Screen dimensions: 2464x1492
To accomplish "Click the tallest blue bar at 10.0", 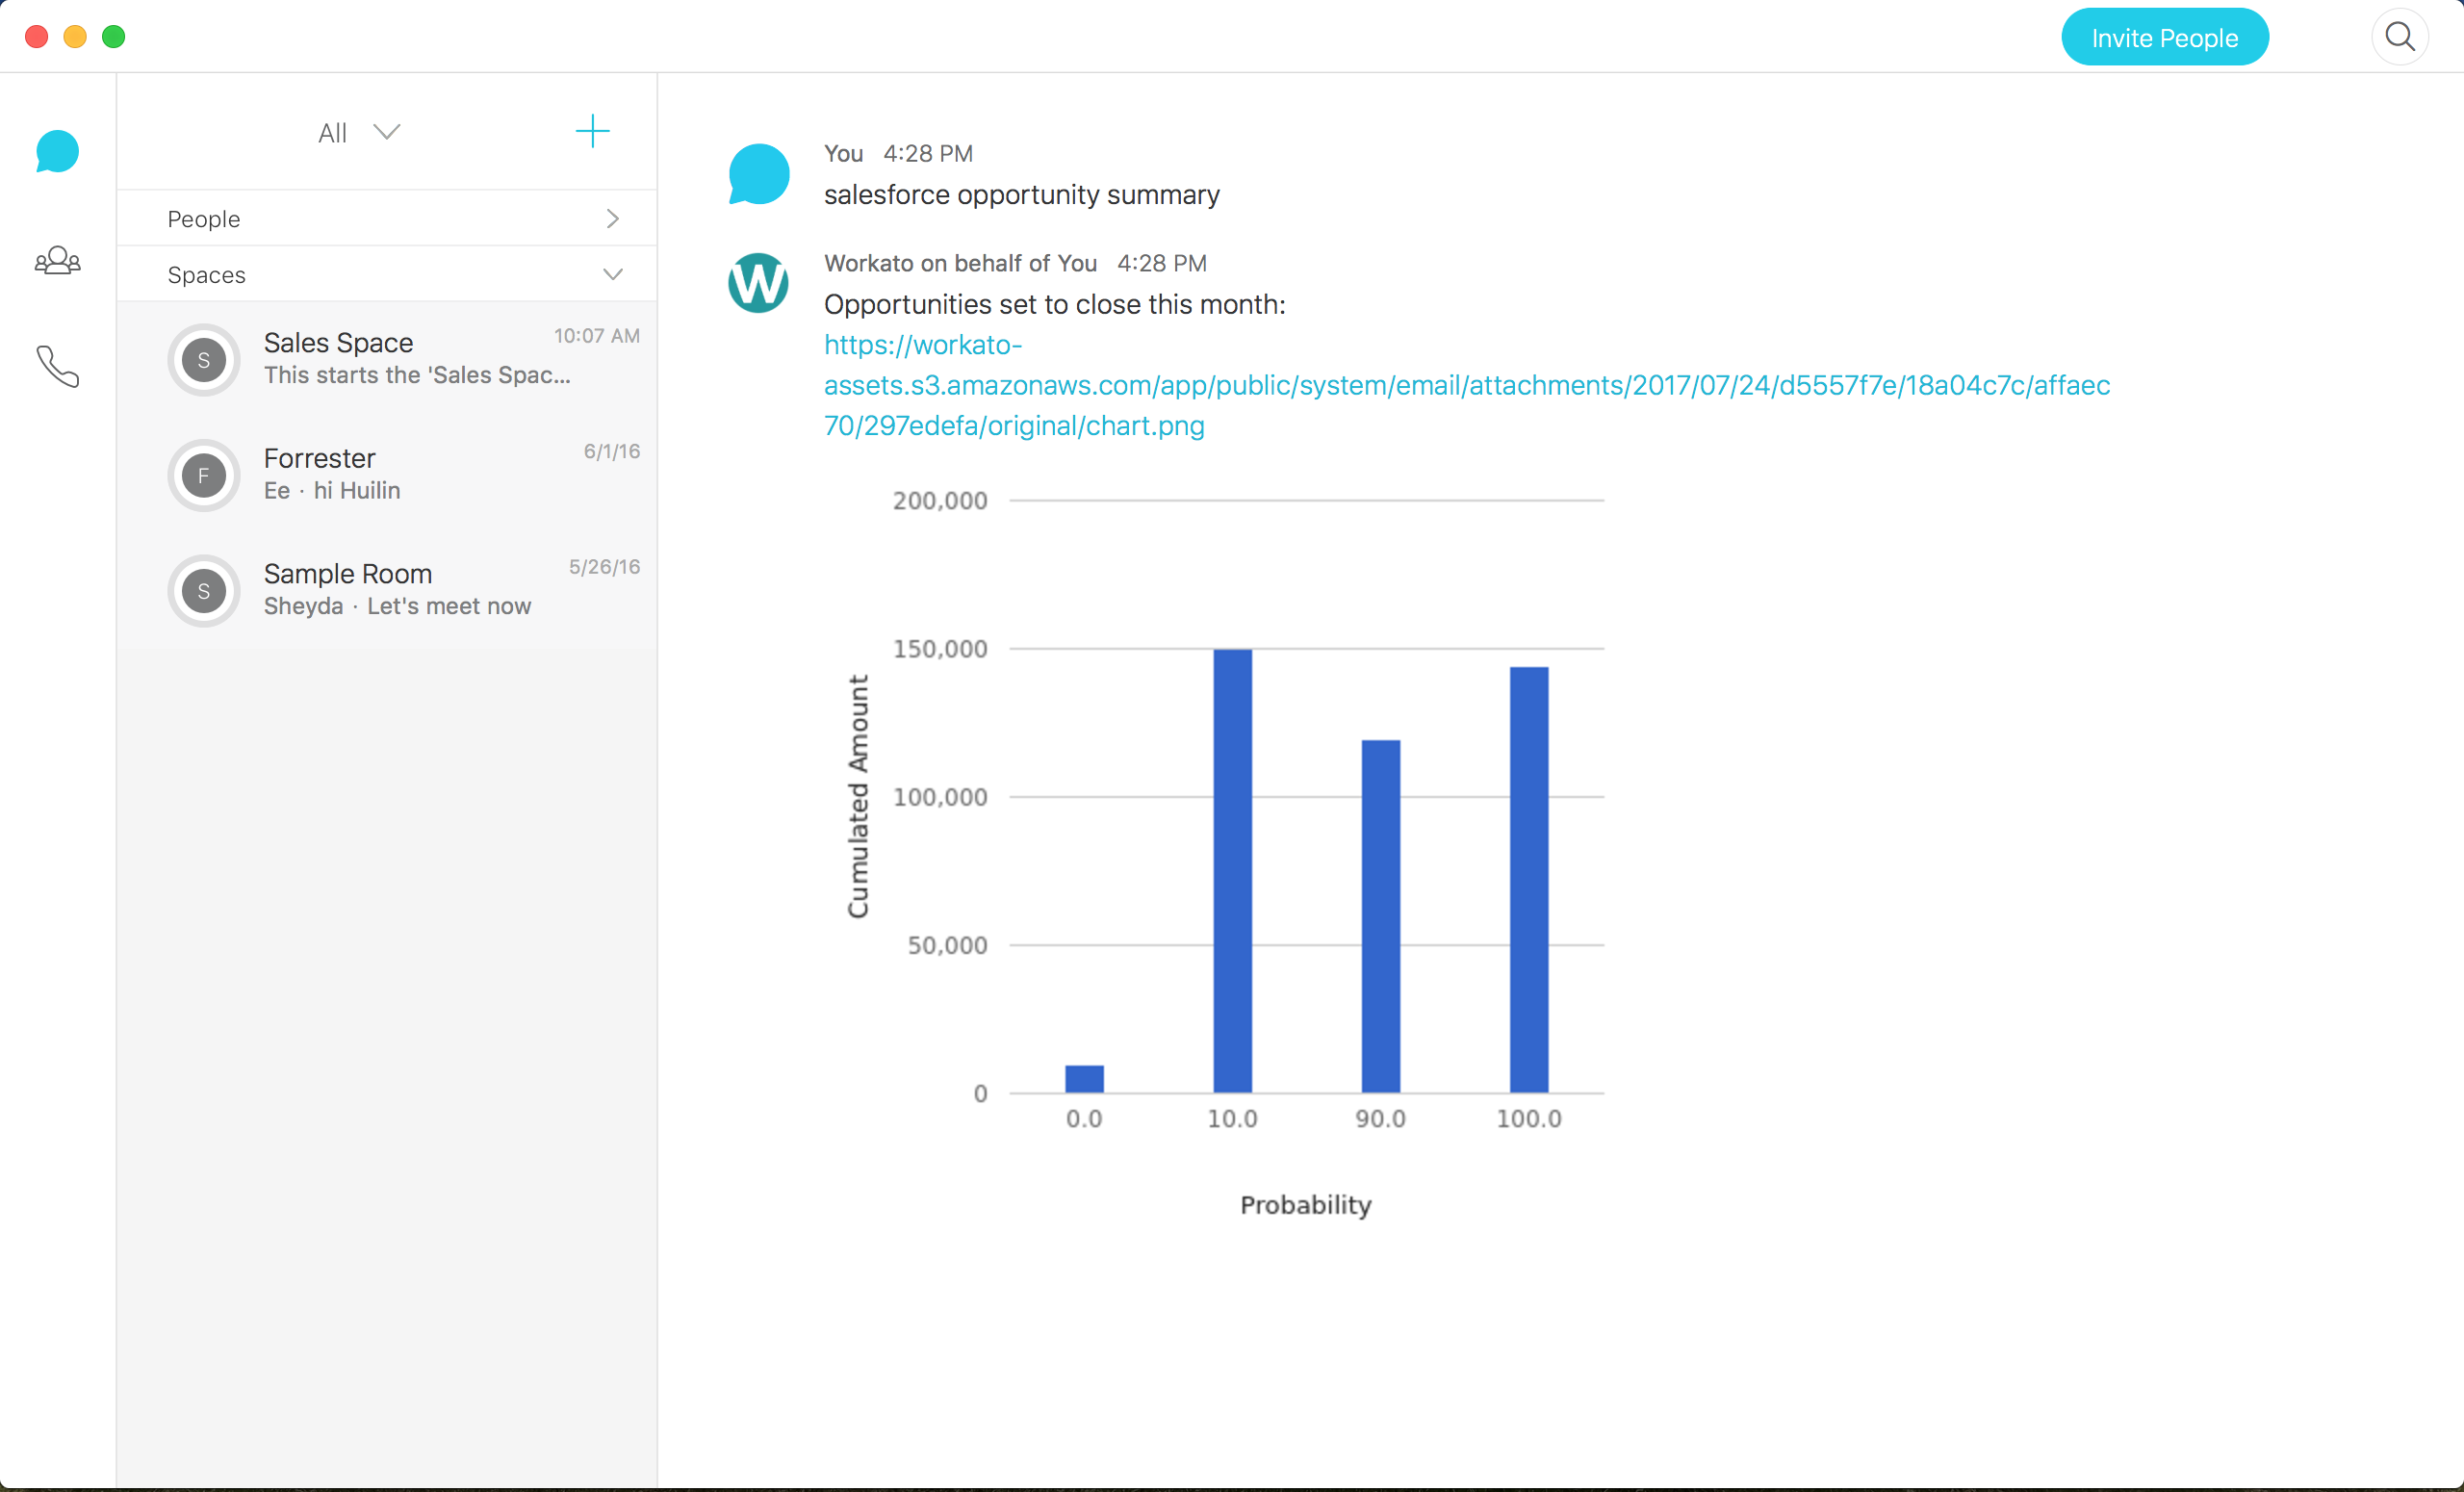I will (x=1232, y=870).
